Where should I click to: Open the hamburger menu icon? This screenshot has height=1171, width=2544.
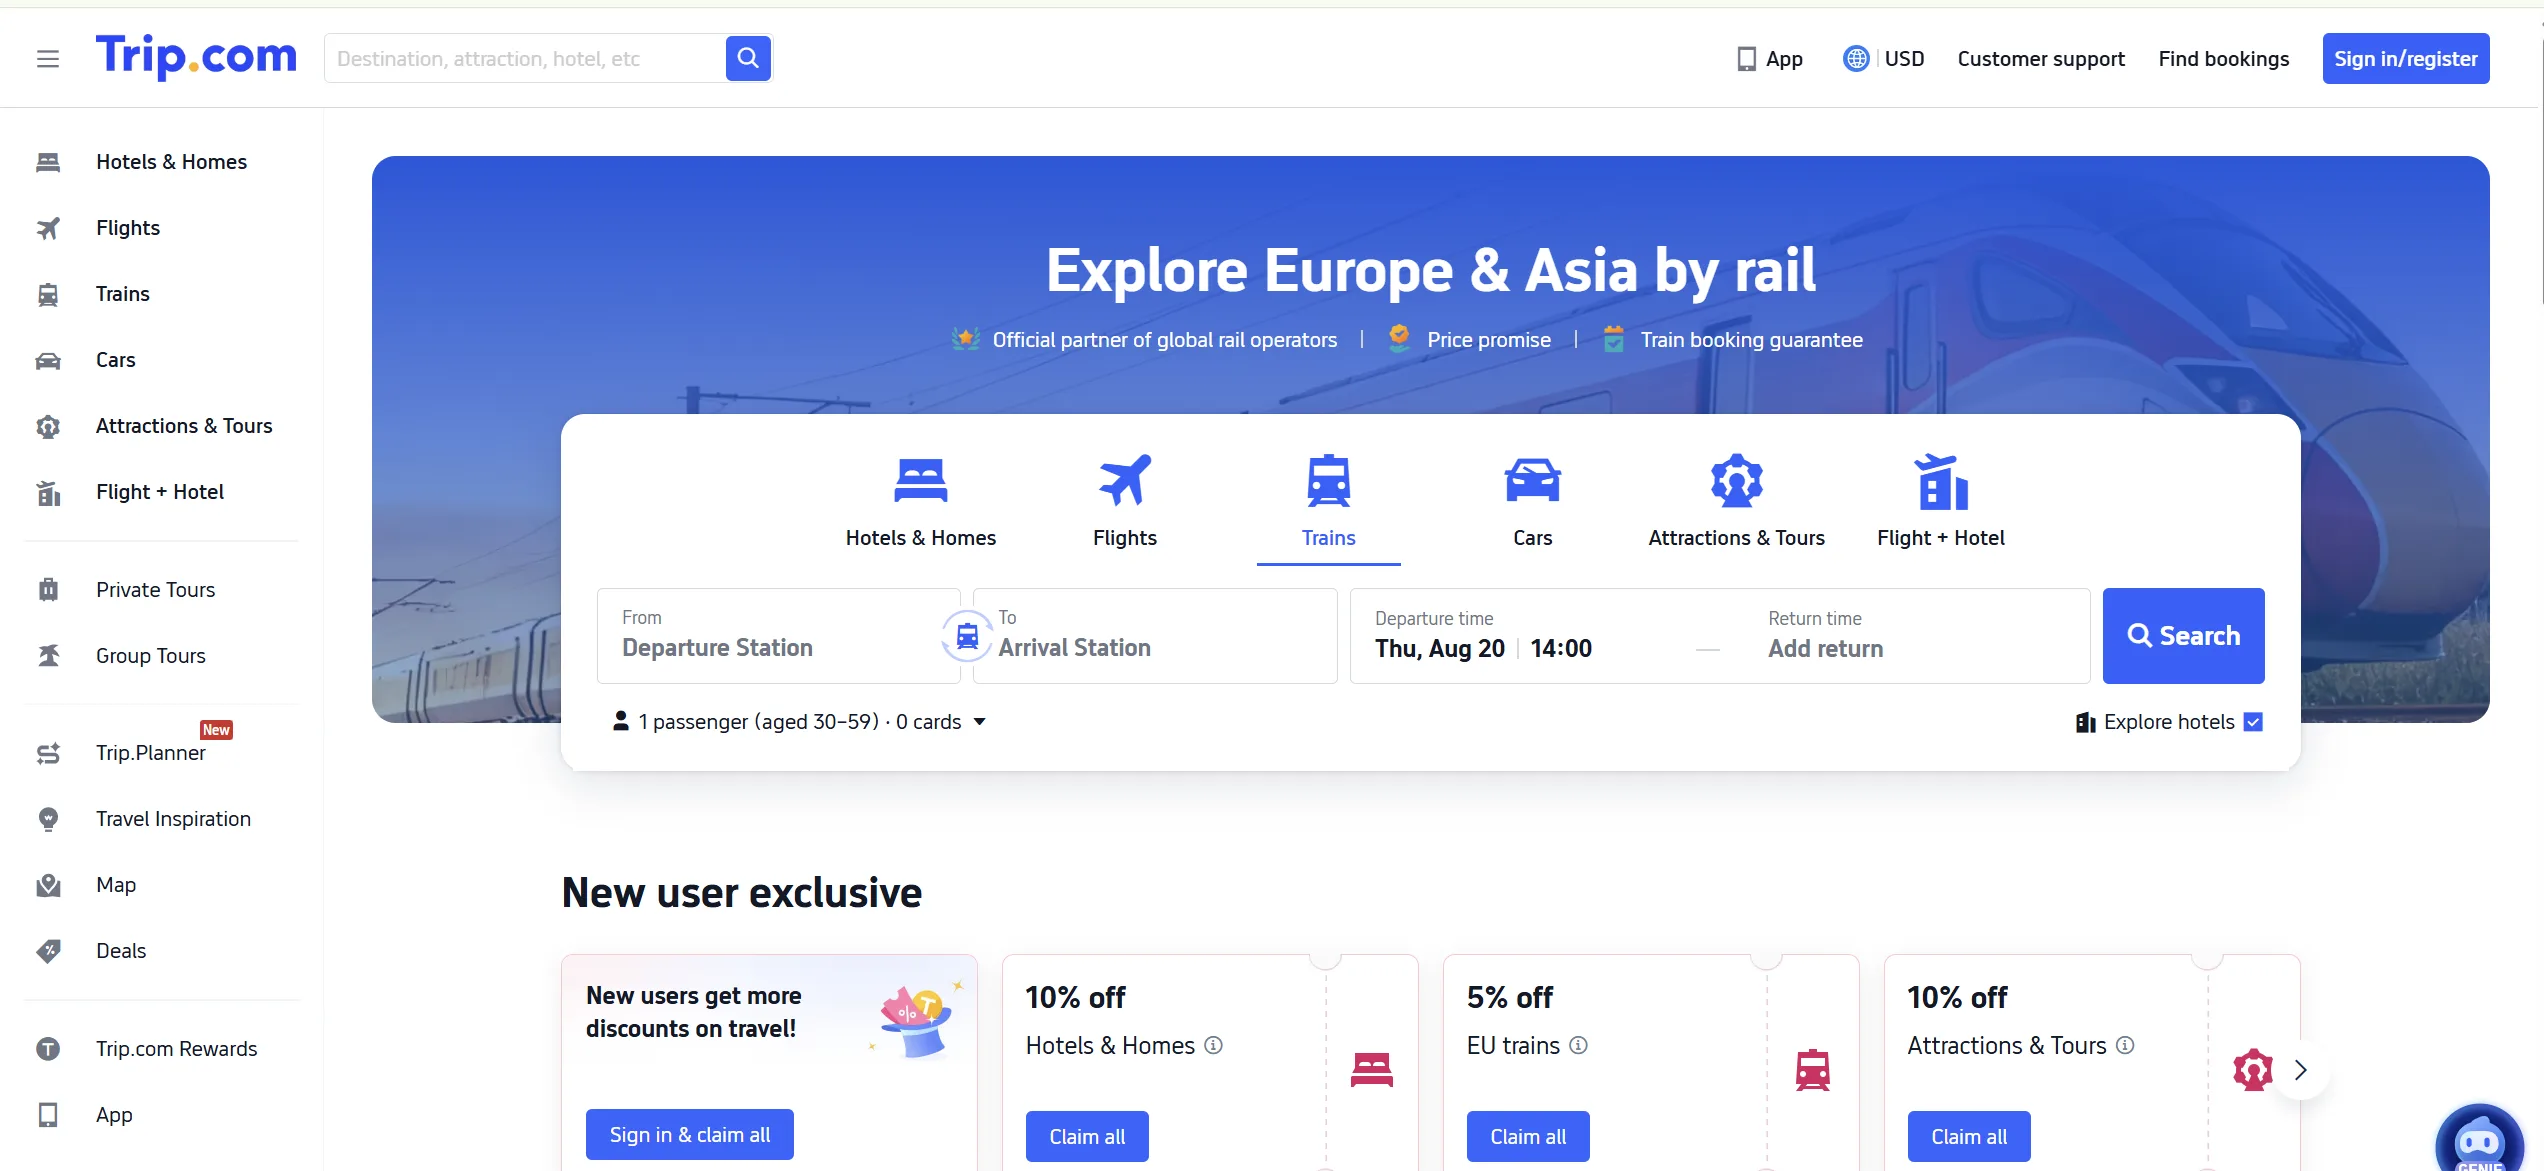pos(48,59)
